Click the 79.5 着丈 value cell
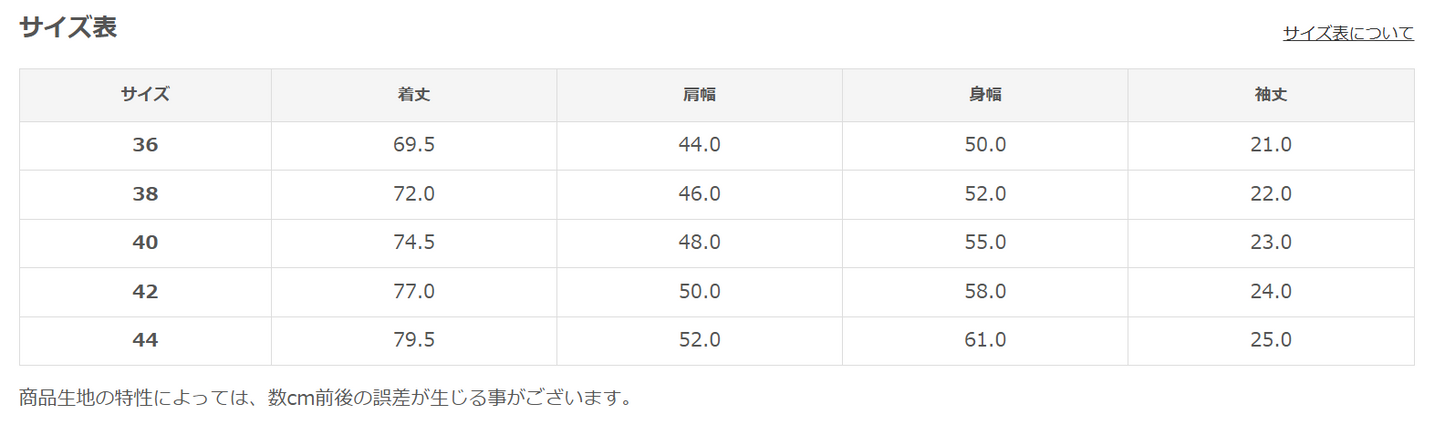 tap(414, 341)
